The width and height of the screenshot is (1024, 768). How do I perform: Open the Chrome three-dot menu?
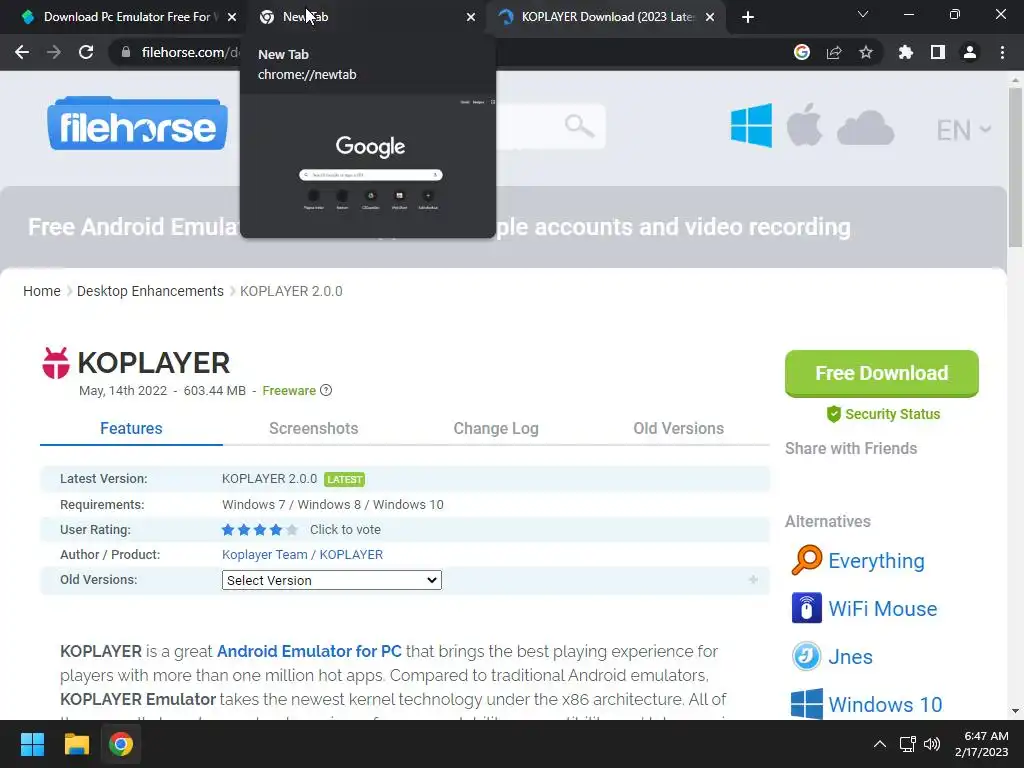pyautogui.click(x=1002, y=52)
